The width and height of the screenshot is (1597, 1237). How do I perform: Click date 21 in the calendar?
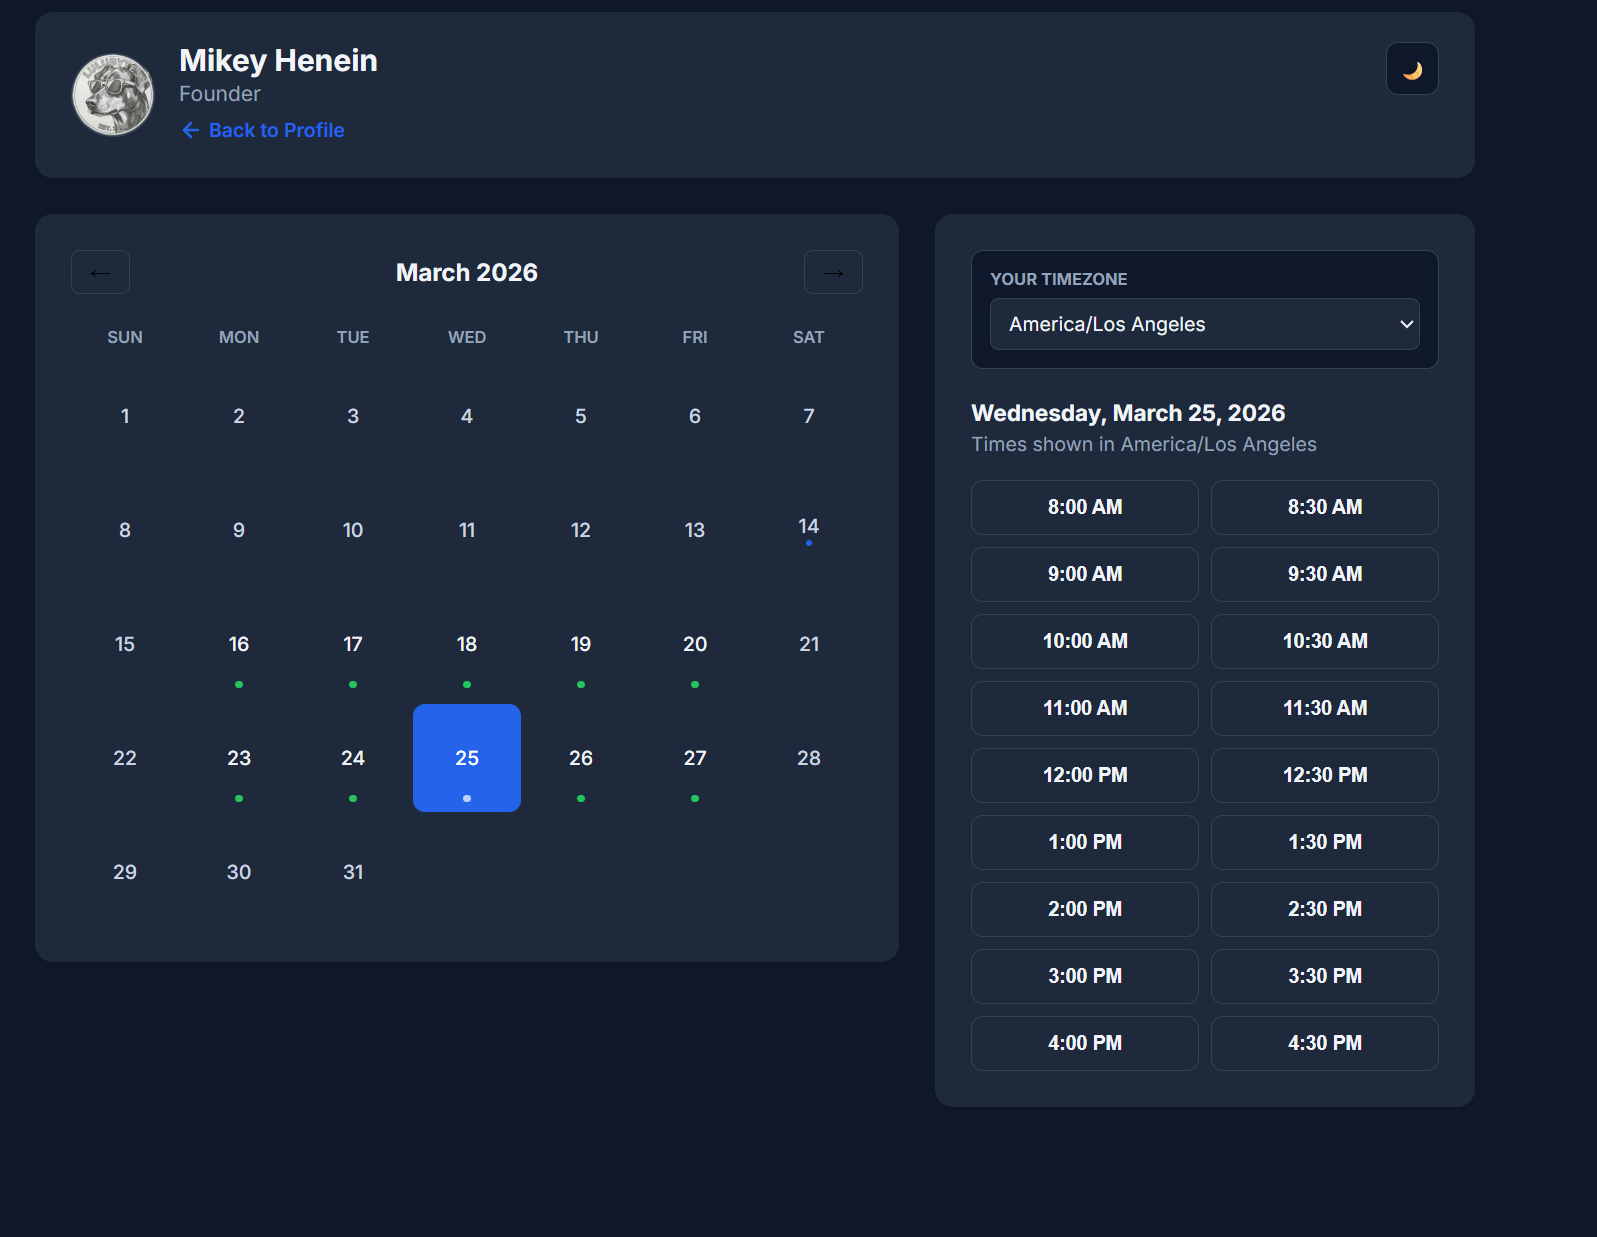click(809, 644)
